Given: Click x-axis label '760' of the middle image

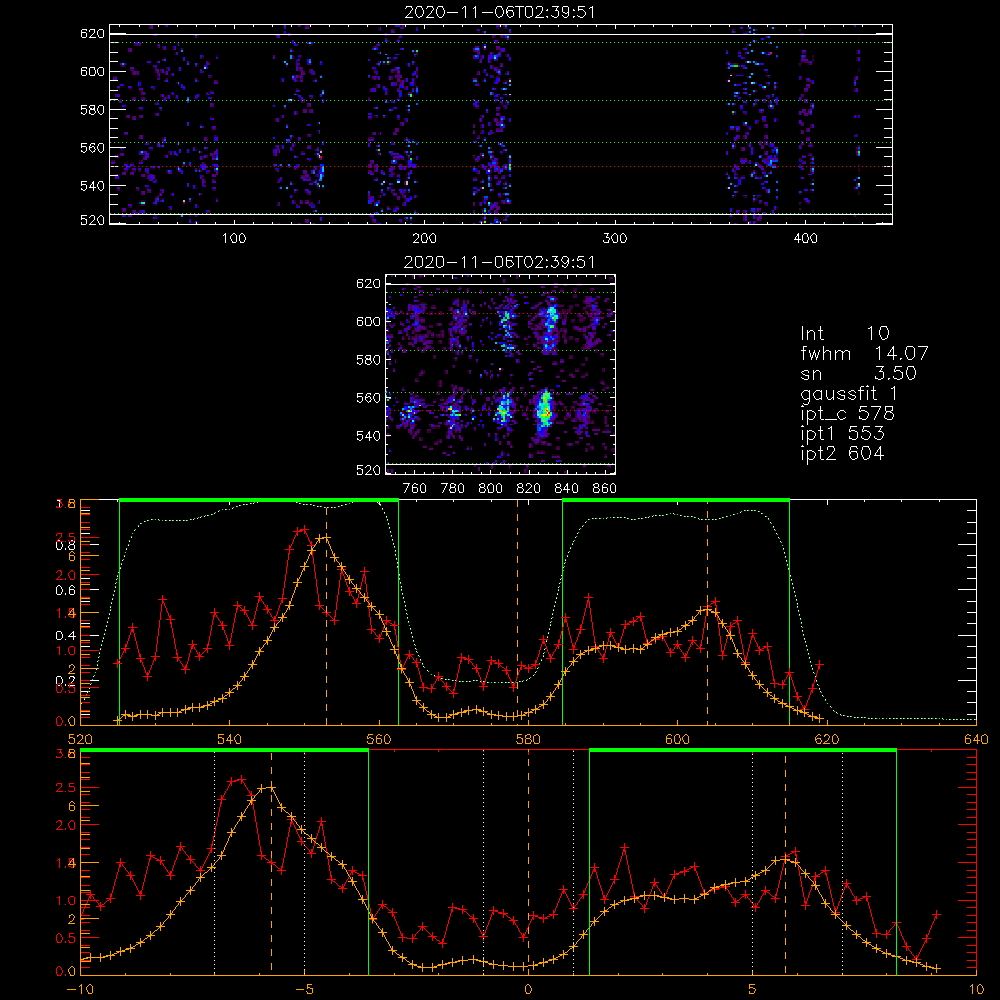Looking at the screenshot, I should coord(415,489).
